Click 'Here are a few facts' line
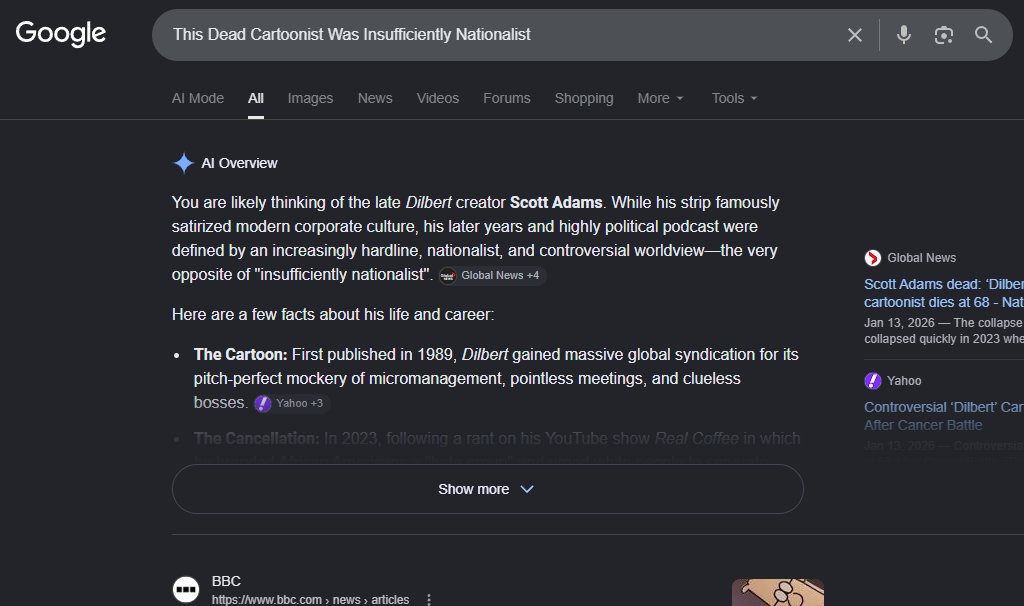Image resolution: width=1024 pixels, height=606 pixels. tap(333, 315)
